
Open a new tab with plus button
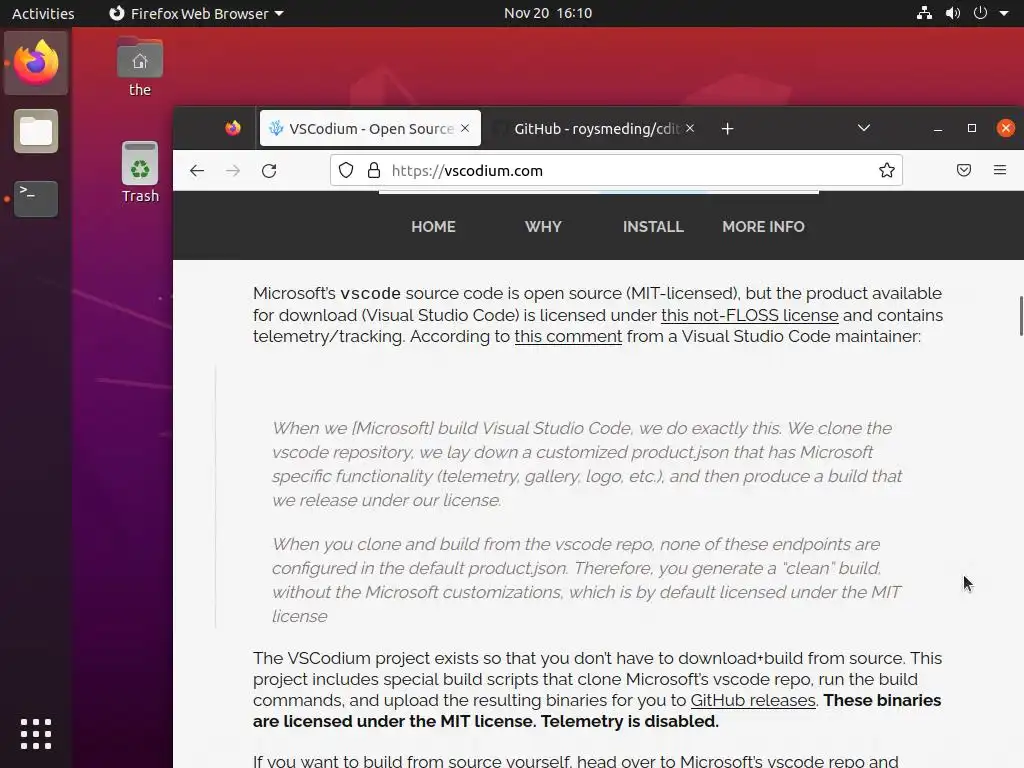point(728,129)
